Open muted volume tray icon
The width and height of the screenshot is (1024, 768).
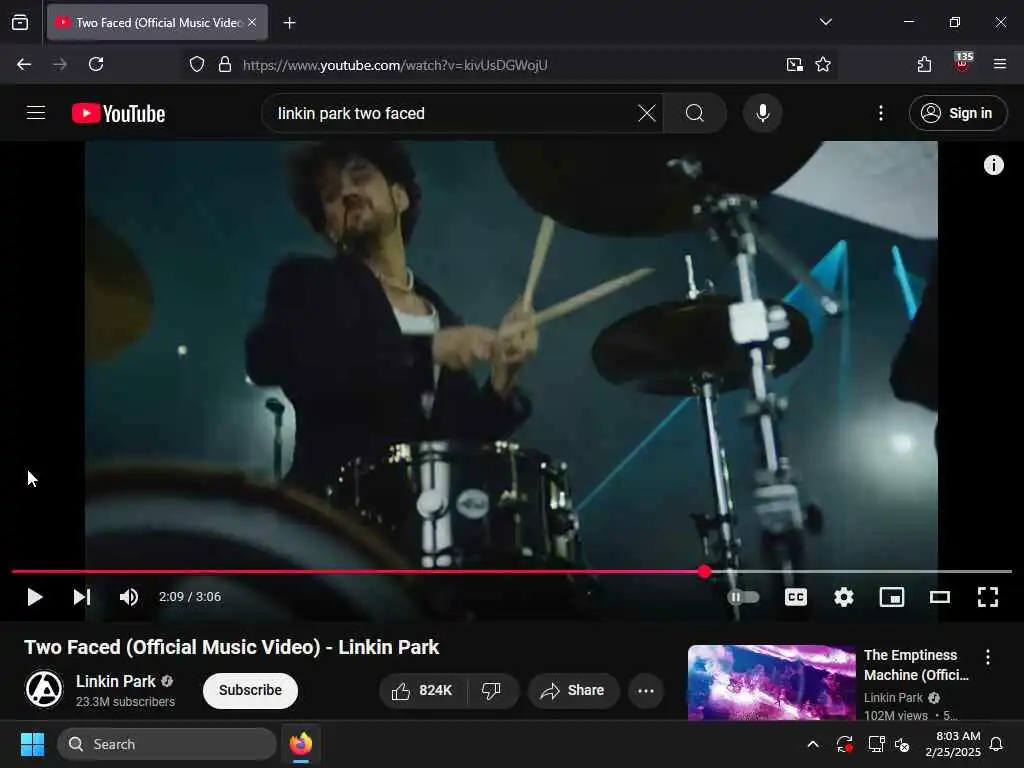[x=903, y=744]
